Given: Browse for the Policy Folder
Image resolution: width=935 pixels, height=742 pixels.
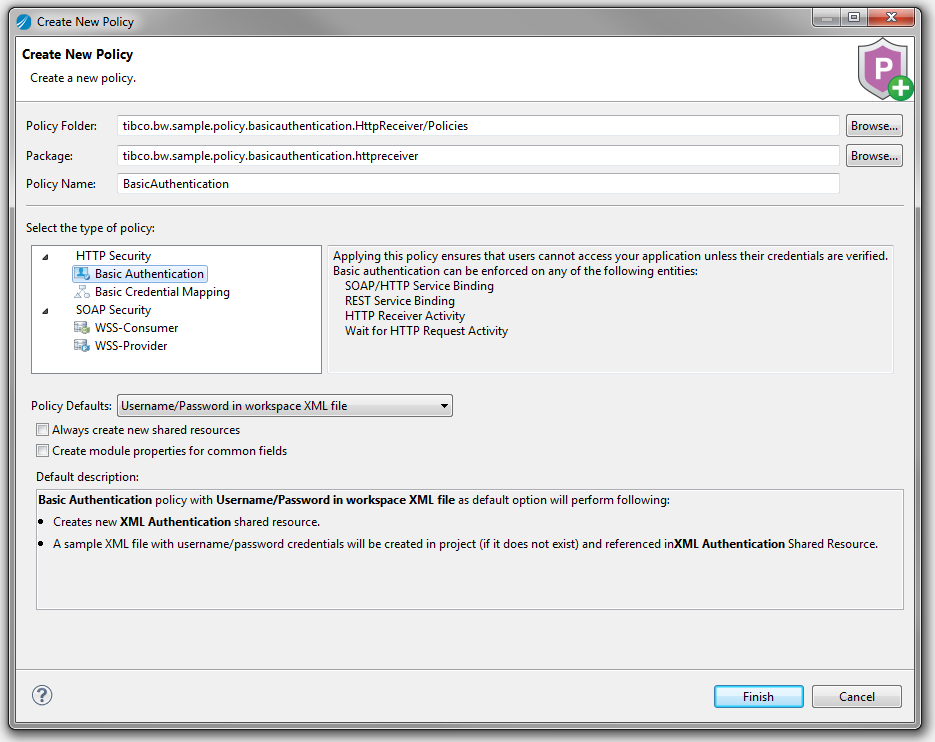Looking at the screenshot, I should tap(874, 126).
